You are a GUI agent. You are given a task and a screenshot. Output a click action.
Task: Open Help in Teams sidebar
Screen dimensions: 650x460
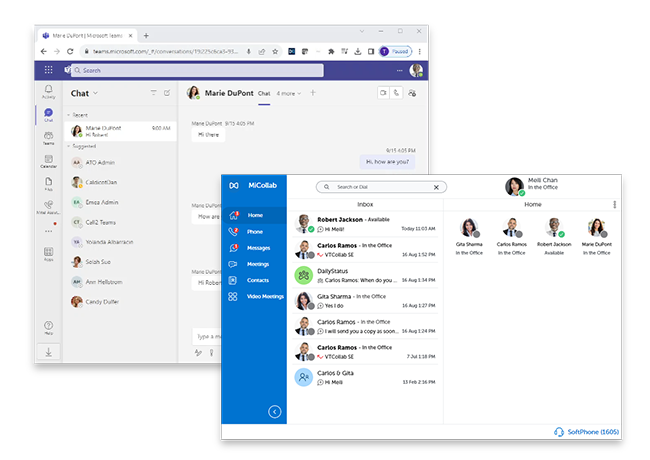click(x=49, y=328)
